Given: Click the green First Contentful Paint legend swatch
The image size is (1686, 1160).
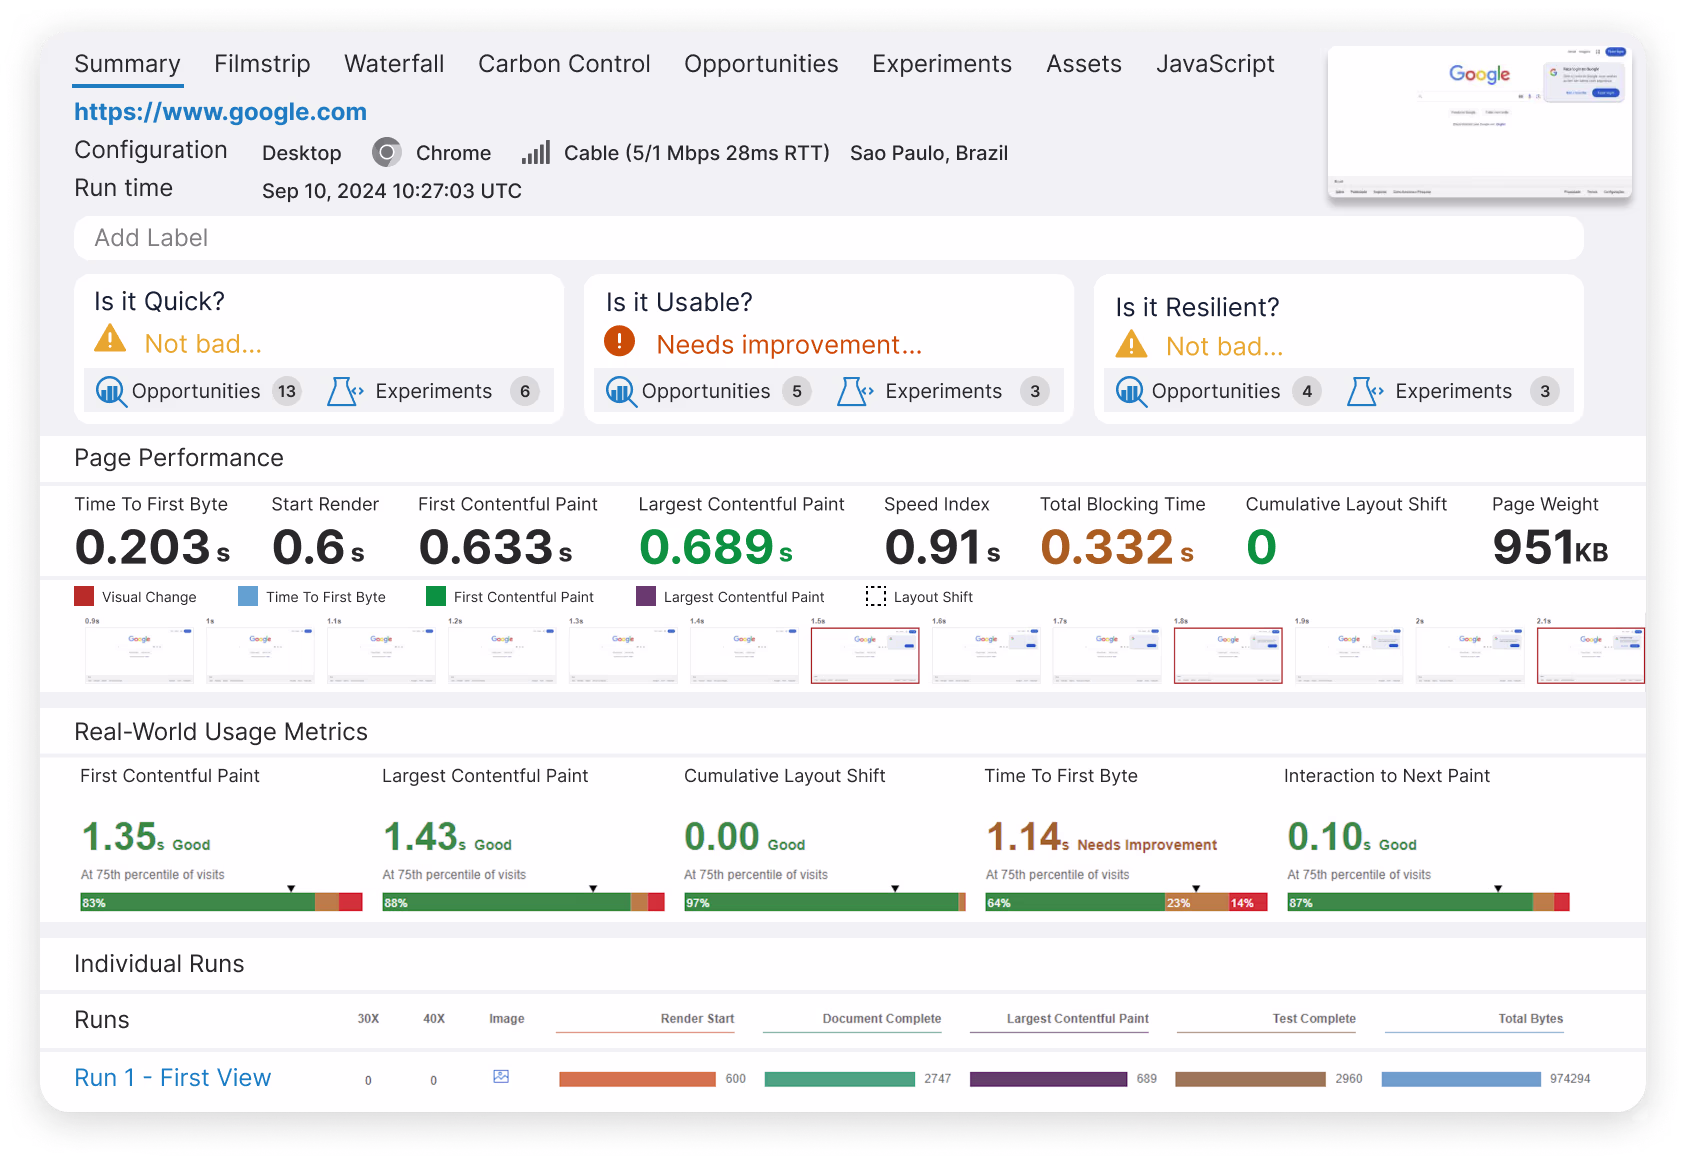Looking at the screenshot, I should (x=436, y=596).
